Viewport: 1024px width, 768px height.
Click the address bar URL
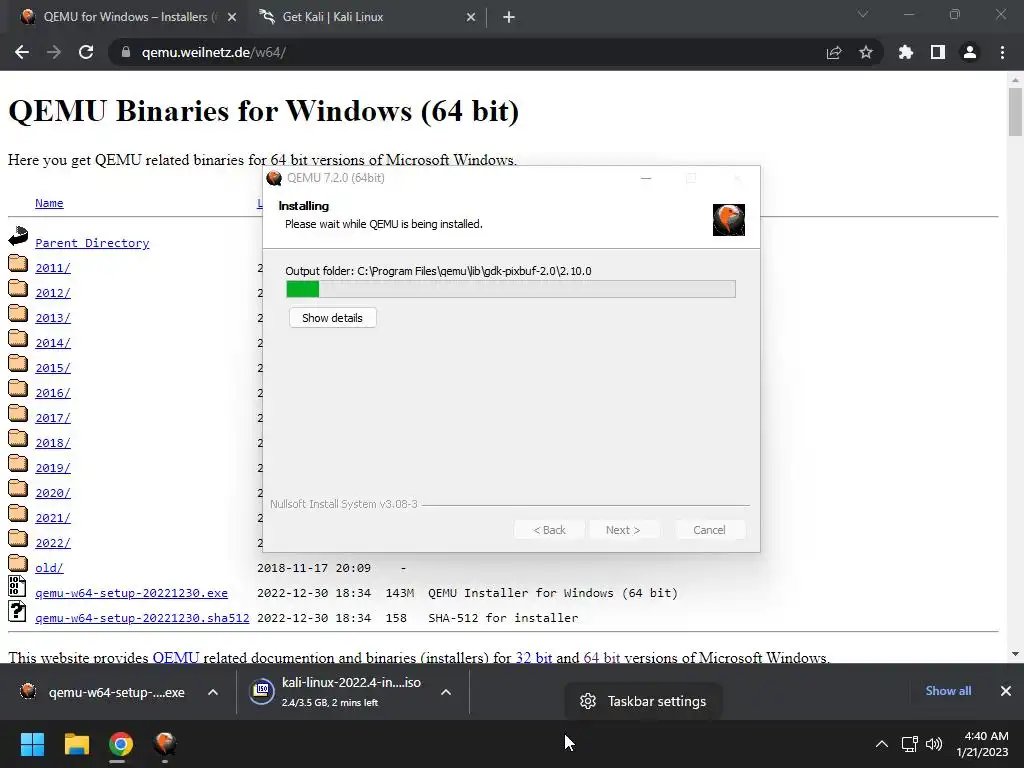pos(214,52)
